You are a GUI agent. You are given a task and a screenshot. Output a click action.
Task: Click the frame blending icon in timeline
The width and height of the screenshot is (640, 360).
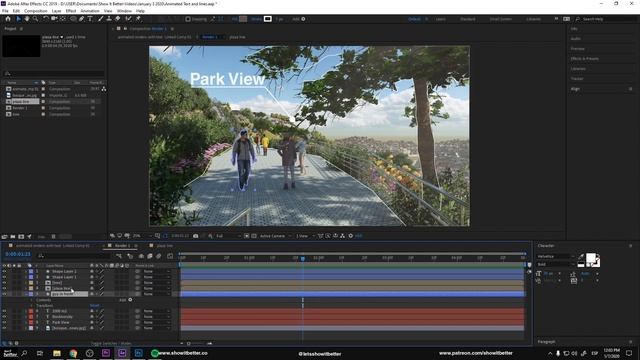pyautogui.click(x=150, y=256)
